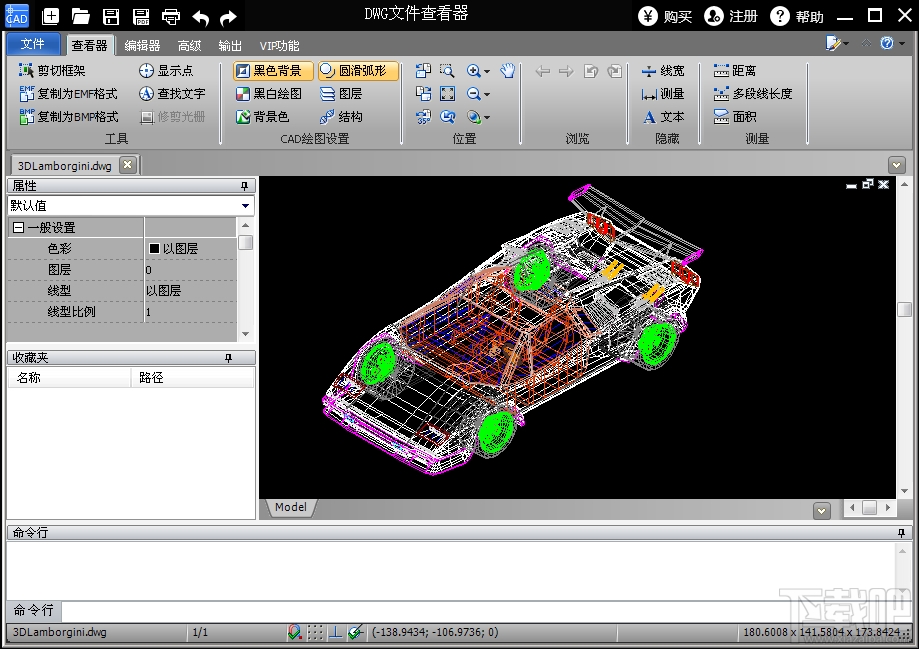This screenshot has width=919, height=649.
Task: Select the Clip Frame (剪切框架) tool
Action: [x=52, y=70]
